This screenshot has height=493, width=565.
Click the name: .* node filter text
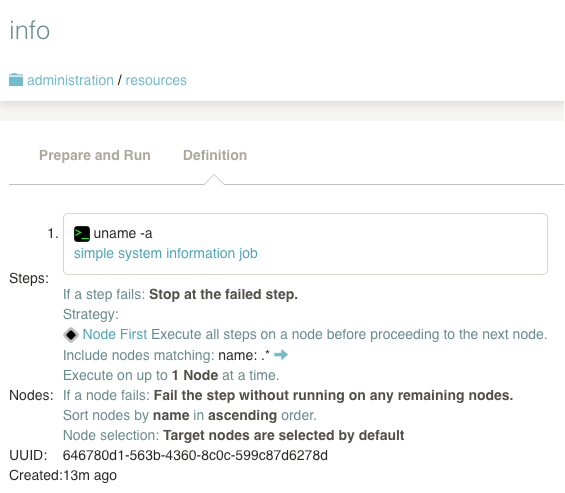coord(244,355)
